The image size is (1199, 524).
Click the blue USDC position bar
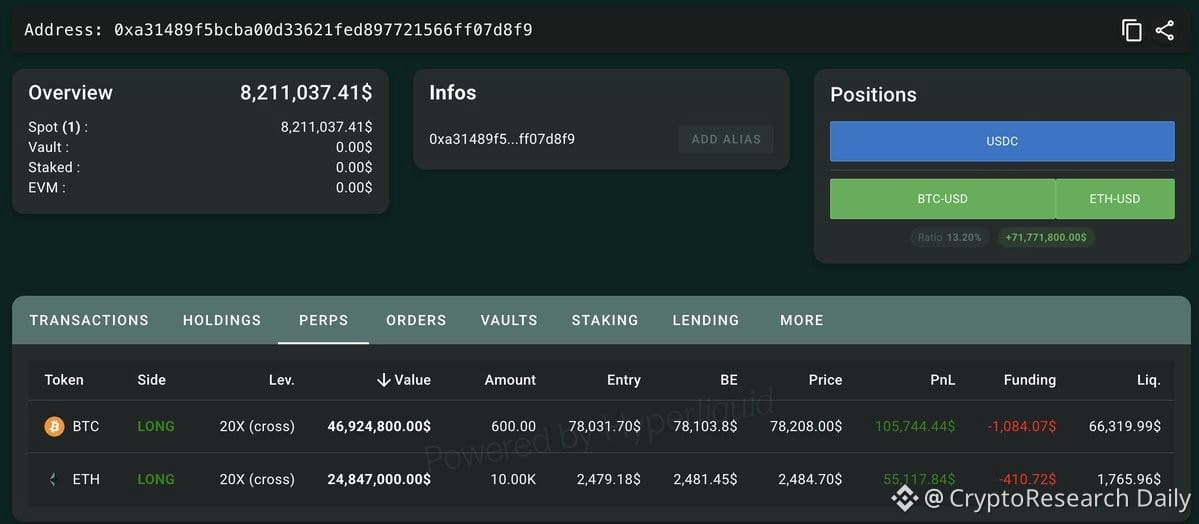(1002, 142)
